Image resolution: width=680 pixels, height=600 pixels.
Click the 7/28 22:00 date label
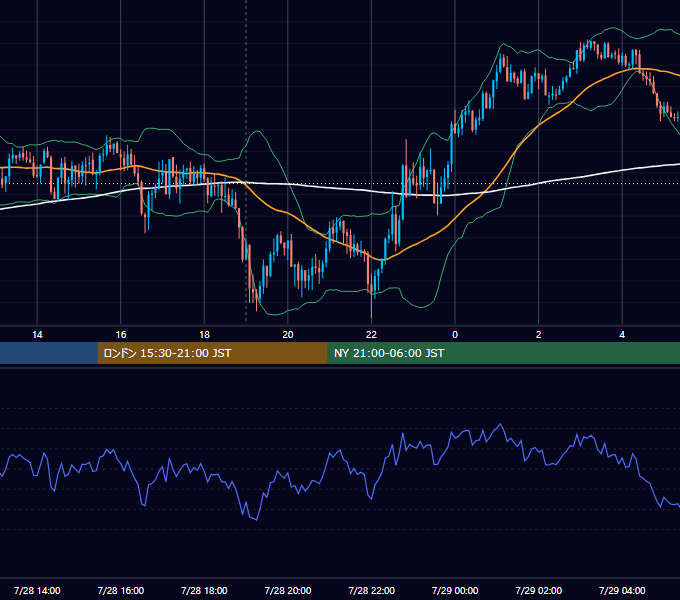point(371,590)
